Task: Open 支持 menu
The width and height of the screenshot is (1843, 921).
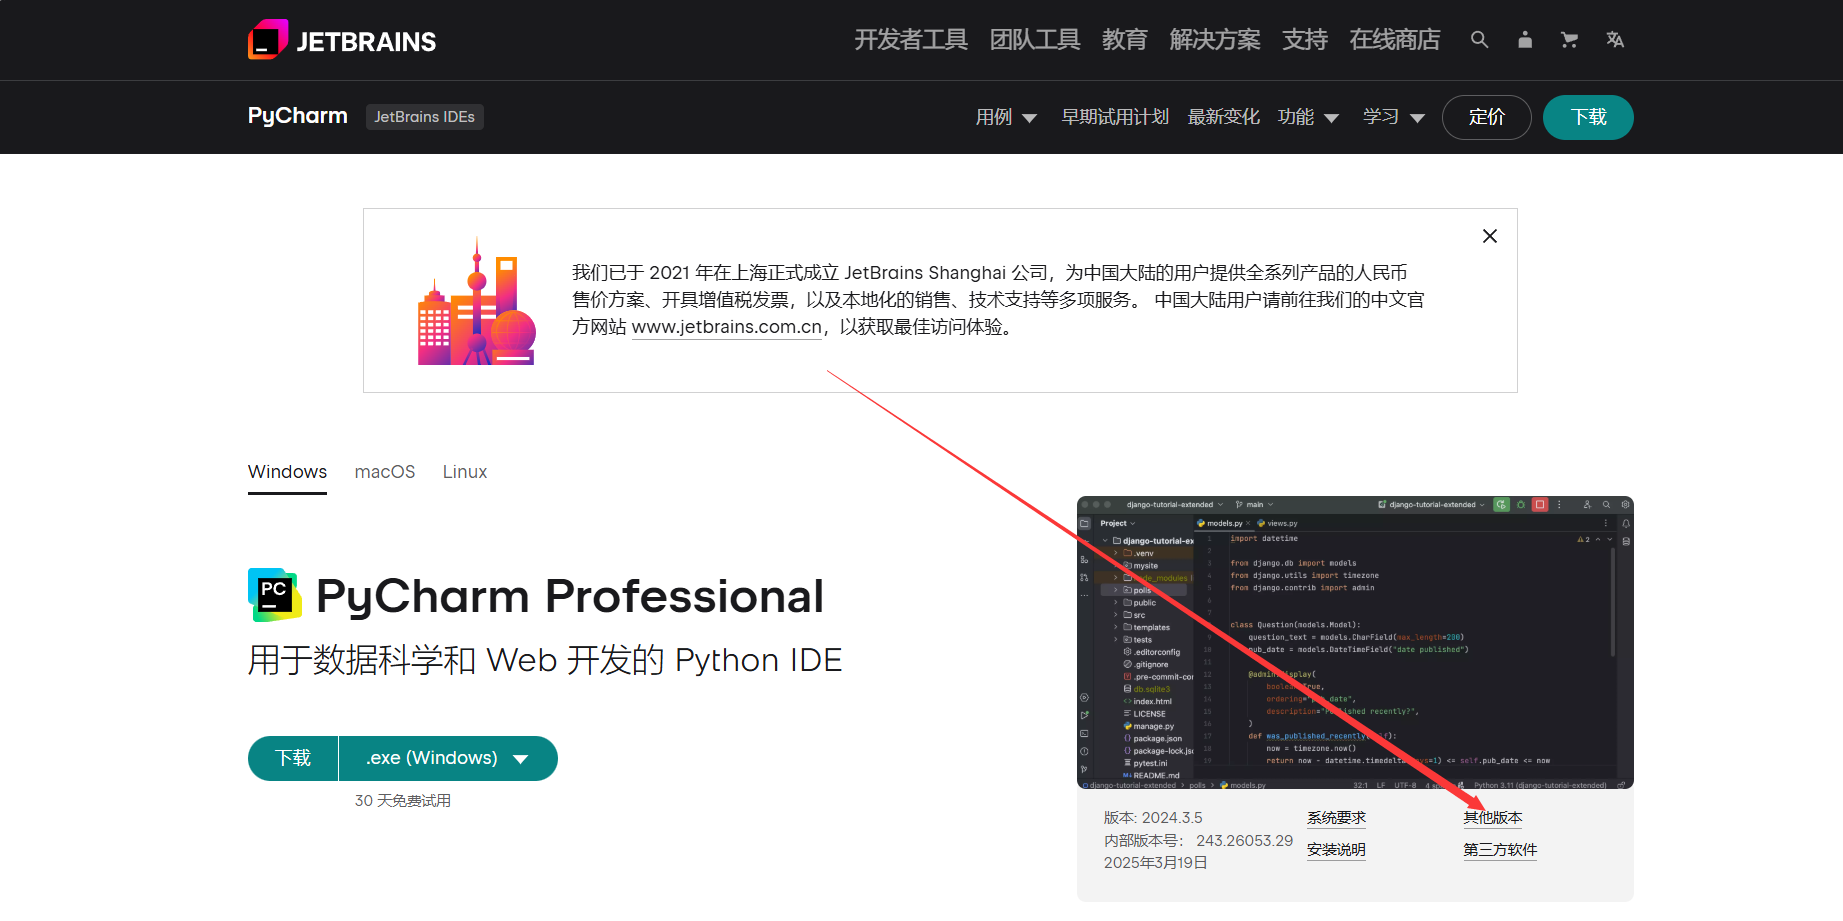Action: pos(1304,40)
